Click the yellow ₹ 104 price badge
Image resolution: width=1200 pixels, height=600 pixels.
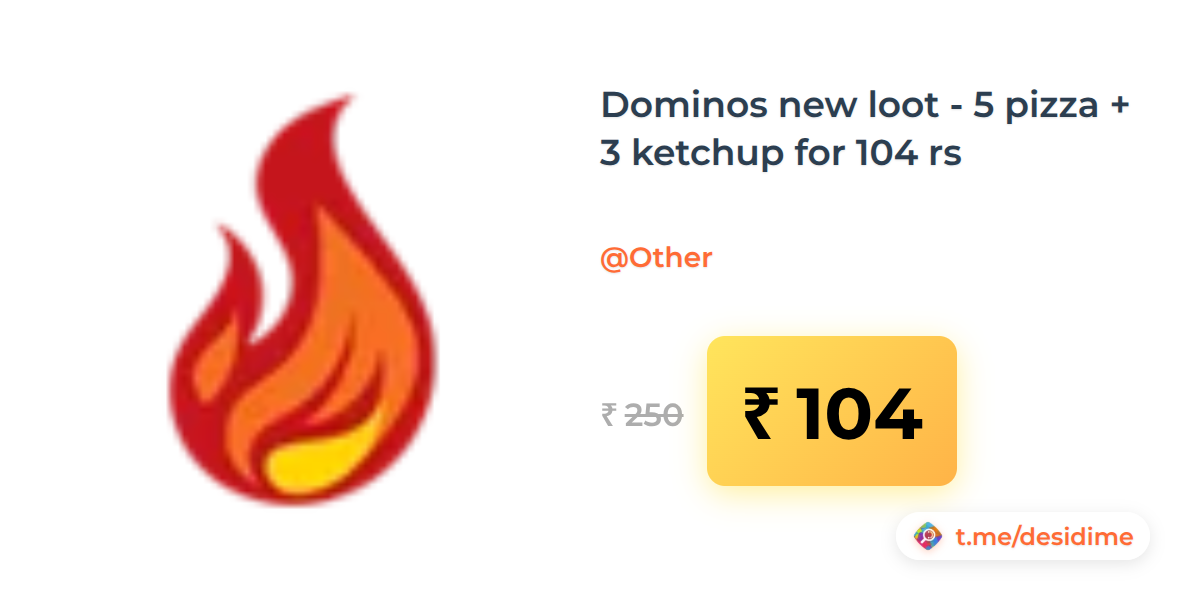pos(832,411)
